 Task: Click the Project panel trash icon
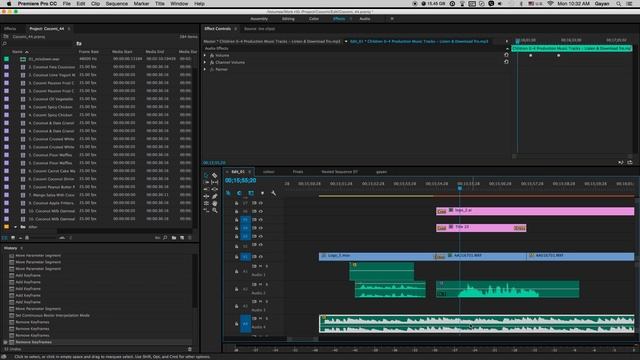click(x=190, y=238)
